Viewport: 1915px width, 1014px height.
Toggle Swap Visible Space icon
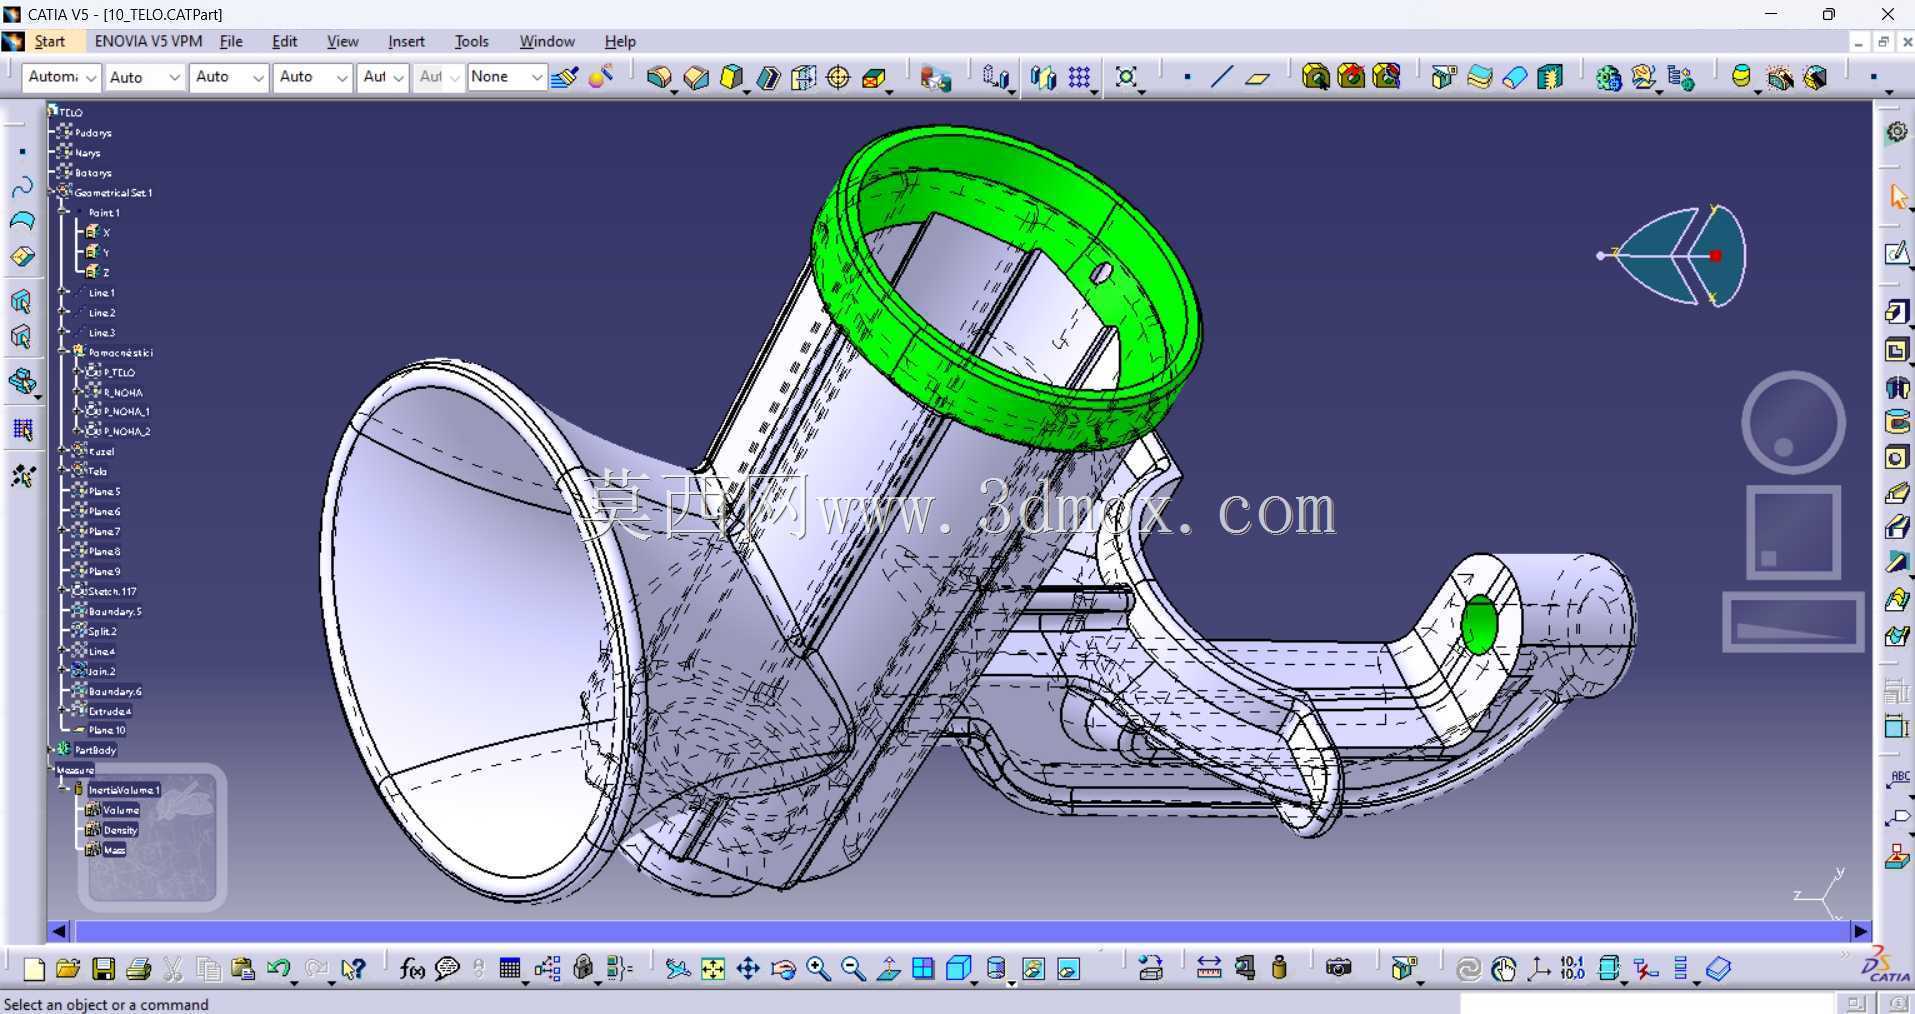1068,969
